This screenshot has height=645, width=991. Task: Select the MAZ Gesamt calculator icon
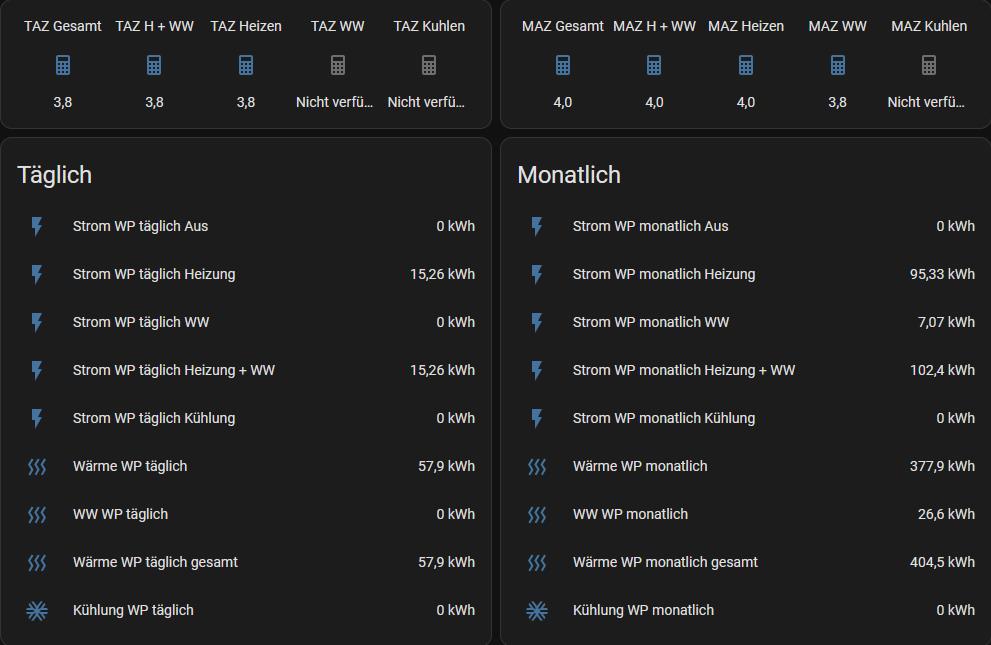pos(563,65)
